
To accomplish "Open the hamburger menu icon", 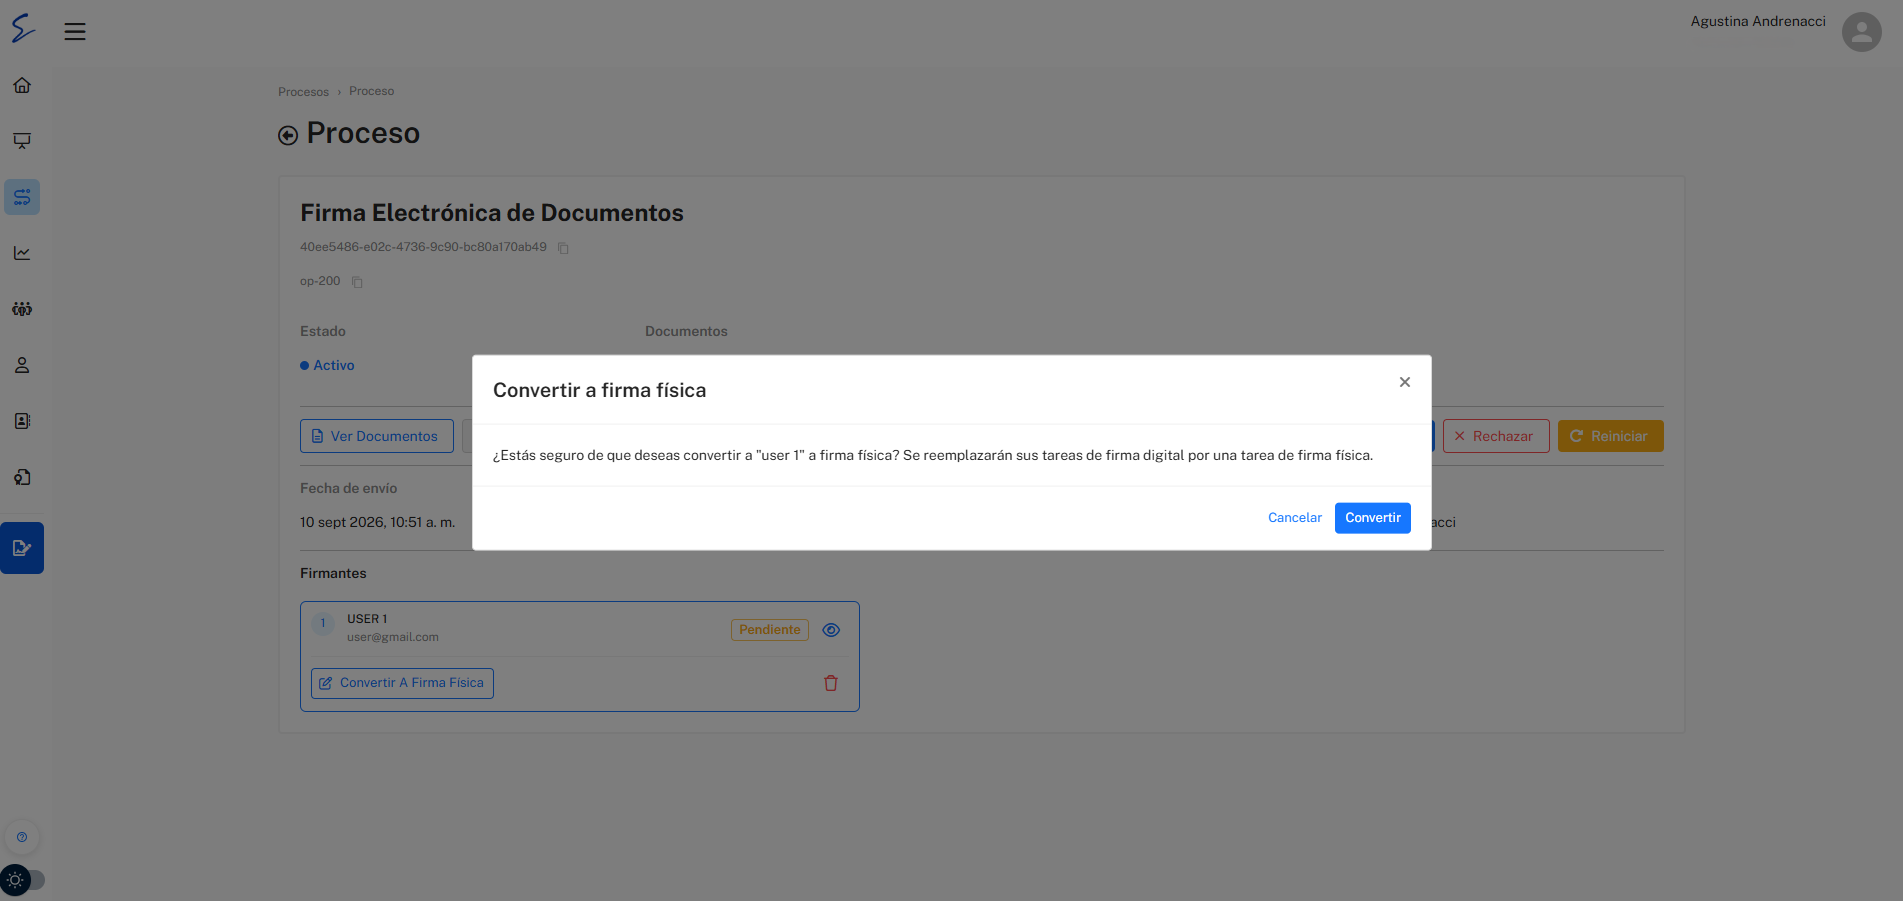I will 75,32.
